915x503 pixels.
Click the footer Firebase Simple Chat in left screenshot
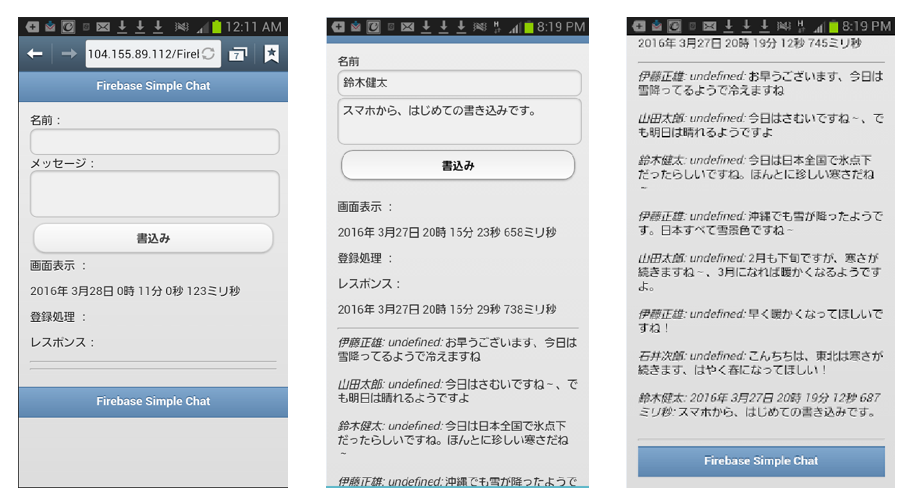pos(153,401)
